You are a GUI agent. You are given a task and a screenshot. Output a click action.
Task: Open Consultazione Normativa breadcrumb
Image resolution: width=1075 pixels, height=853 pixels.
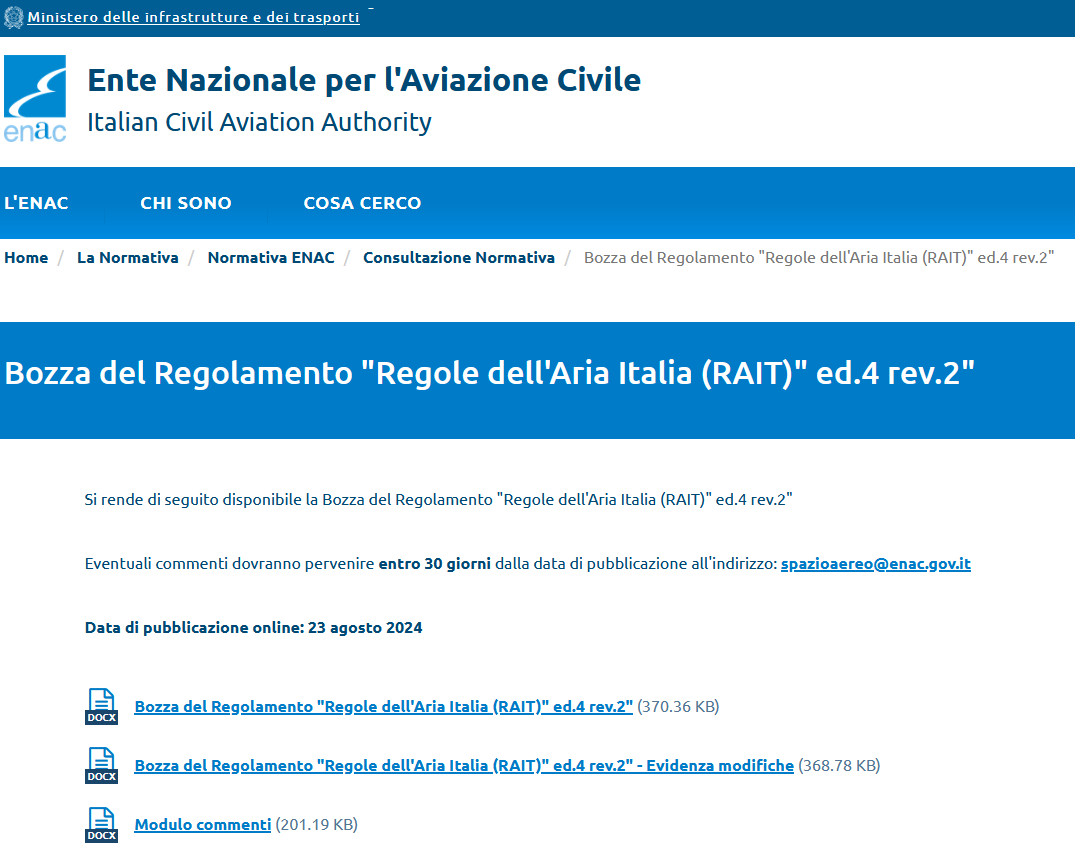[459, 258]
